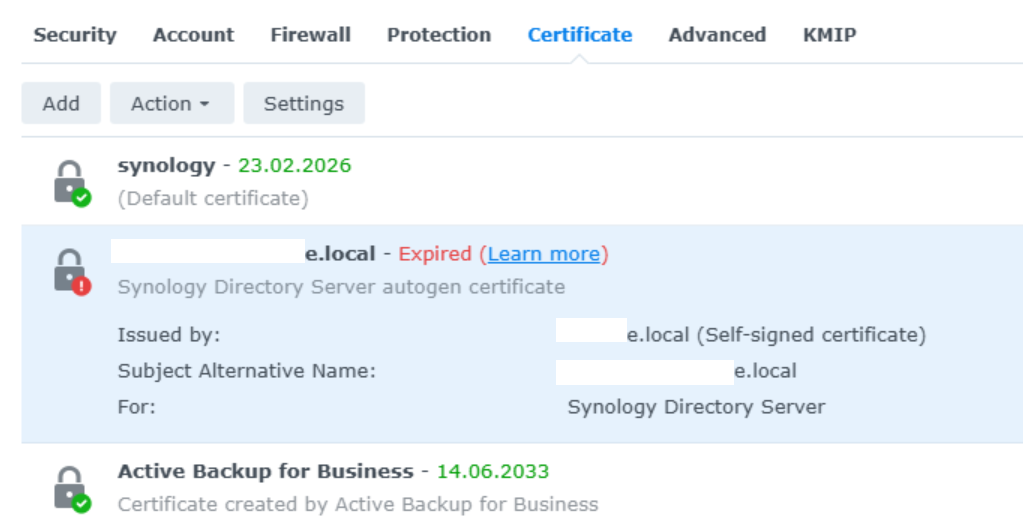Viewport: 1023px width, 525px height.
Task: Open the Action dropdown menu
Action: coord(171,104)
